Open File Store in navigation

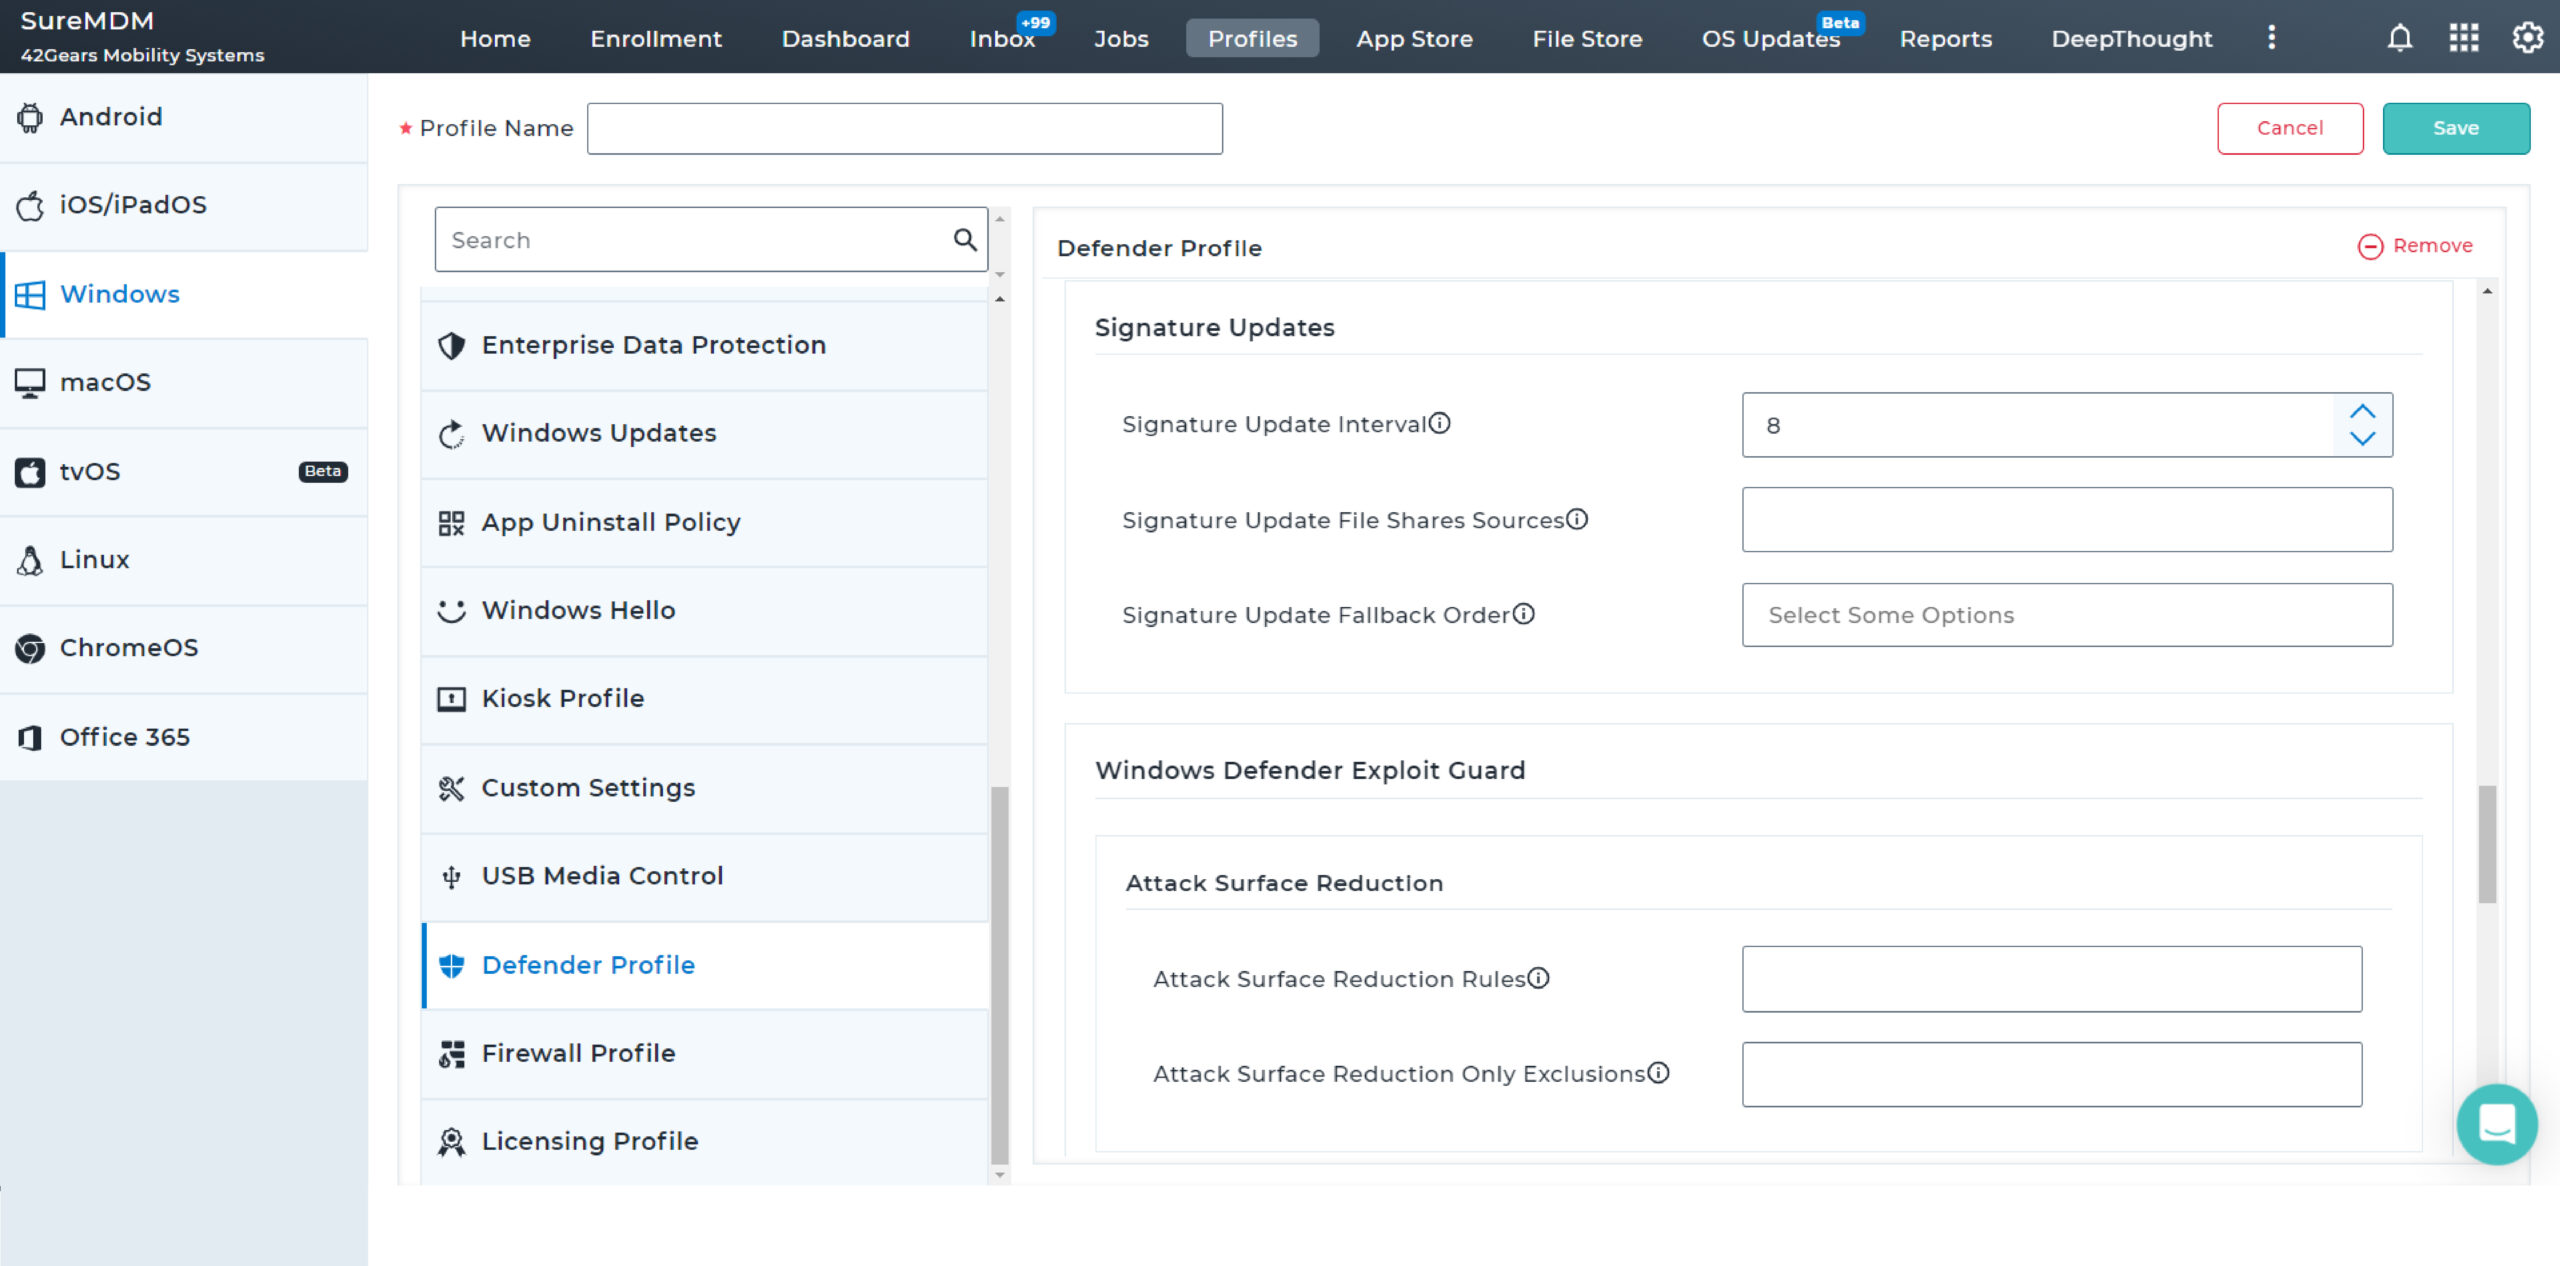tap(1587, 38)
